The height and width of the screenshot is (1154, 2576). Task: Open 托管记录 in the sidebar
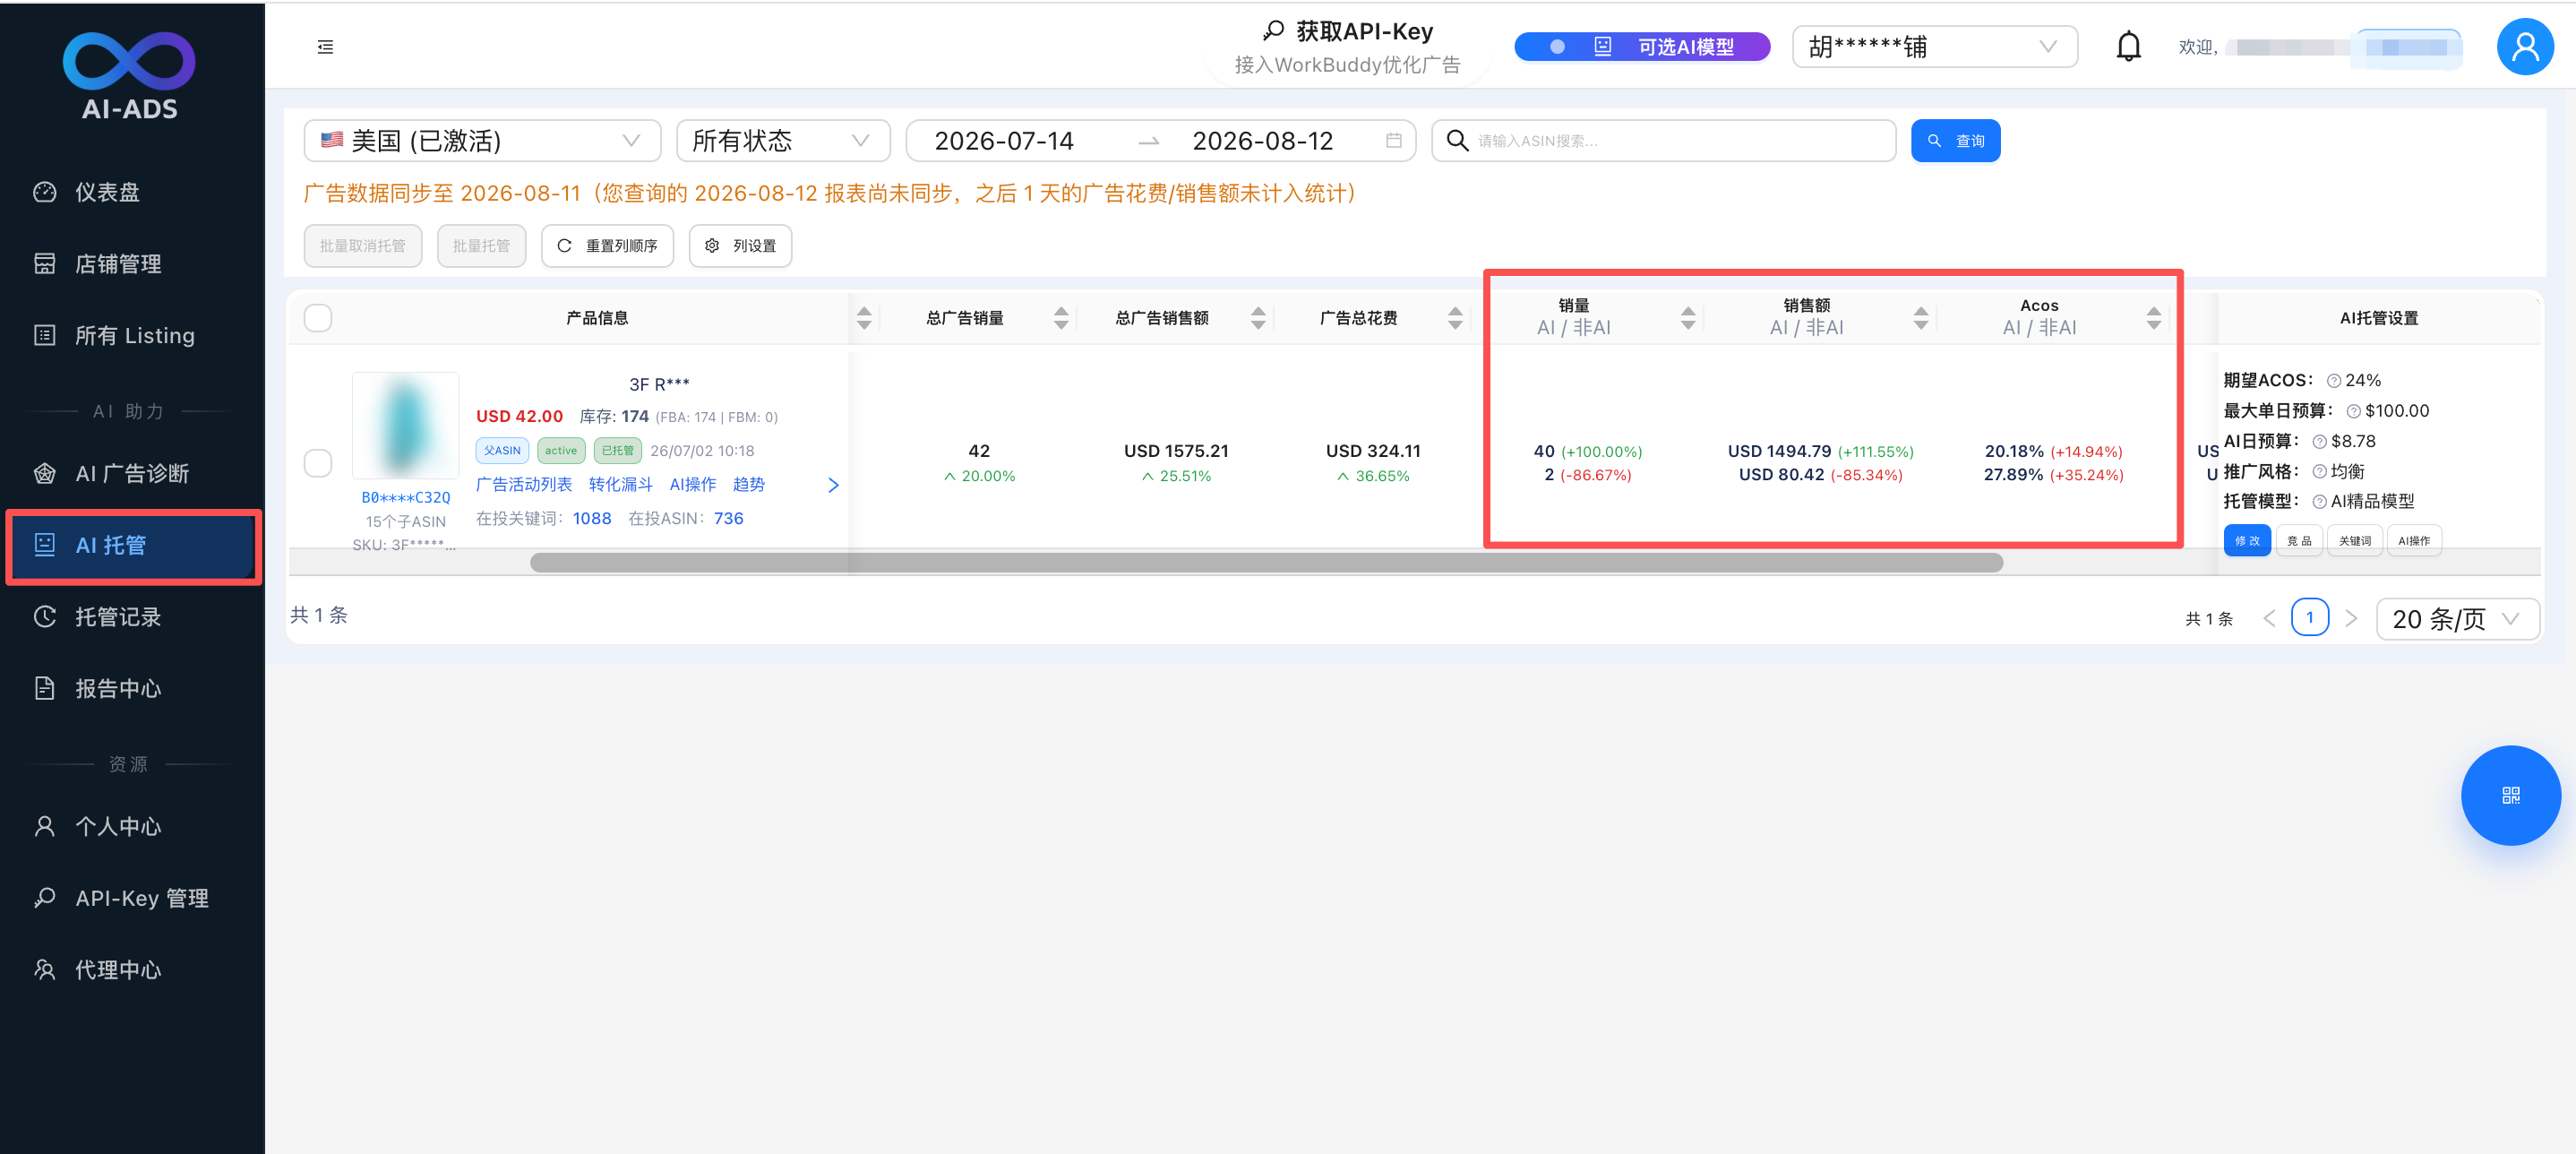tap(132, 617)
